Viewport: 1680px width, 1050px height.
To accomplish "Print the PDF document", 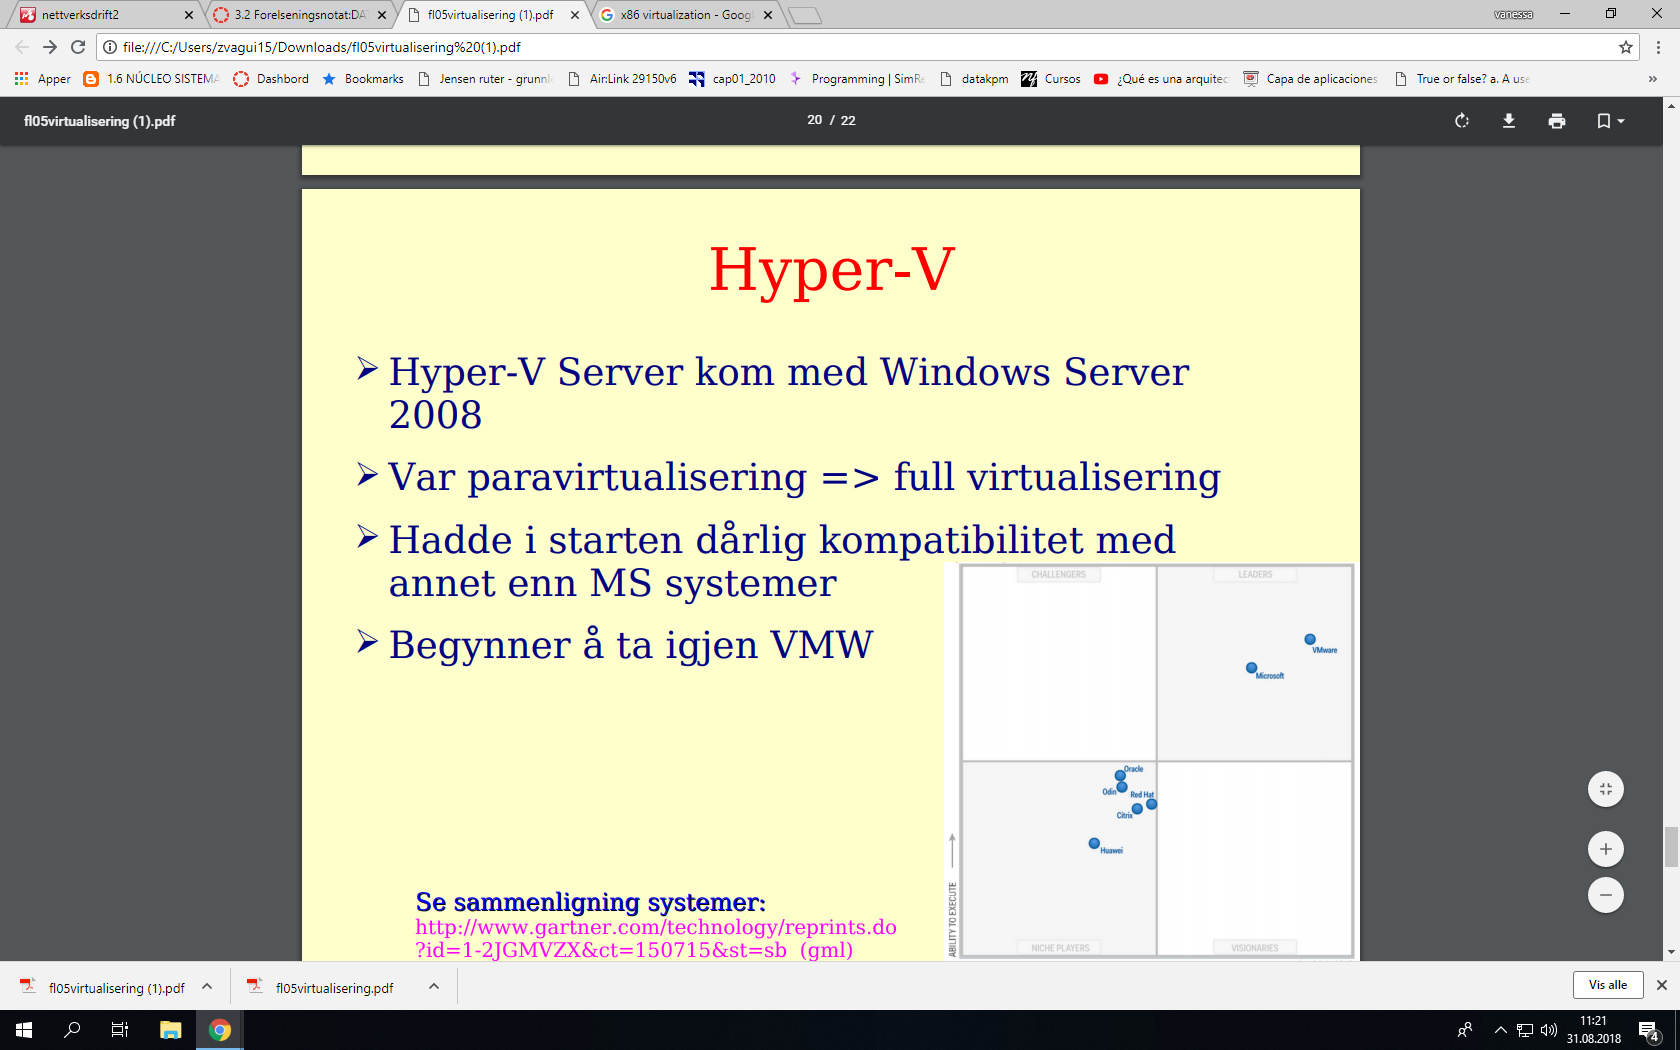I will point(1557,121).
